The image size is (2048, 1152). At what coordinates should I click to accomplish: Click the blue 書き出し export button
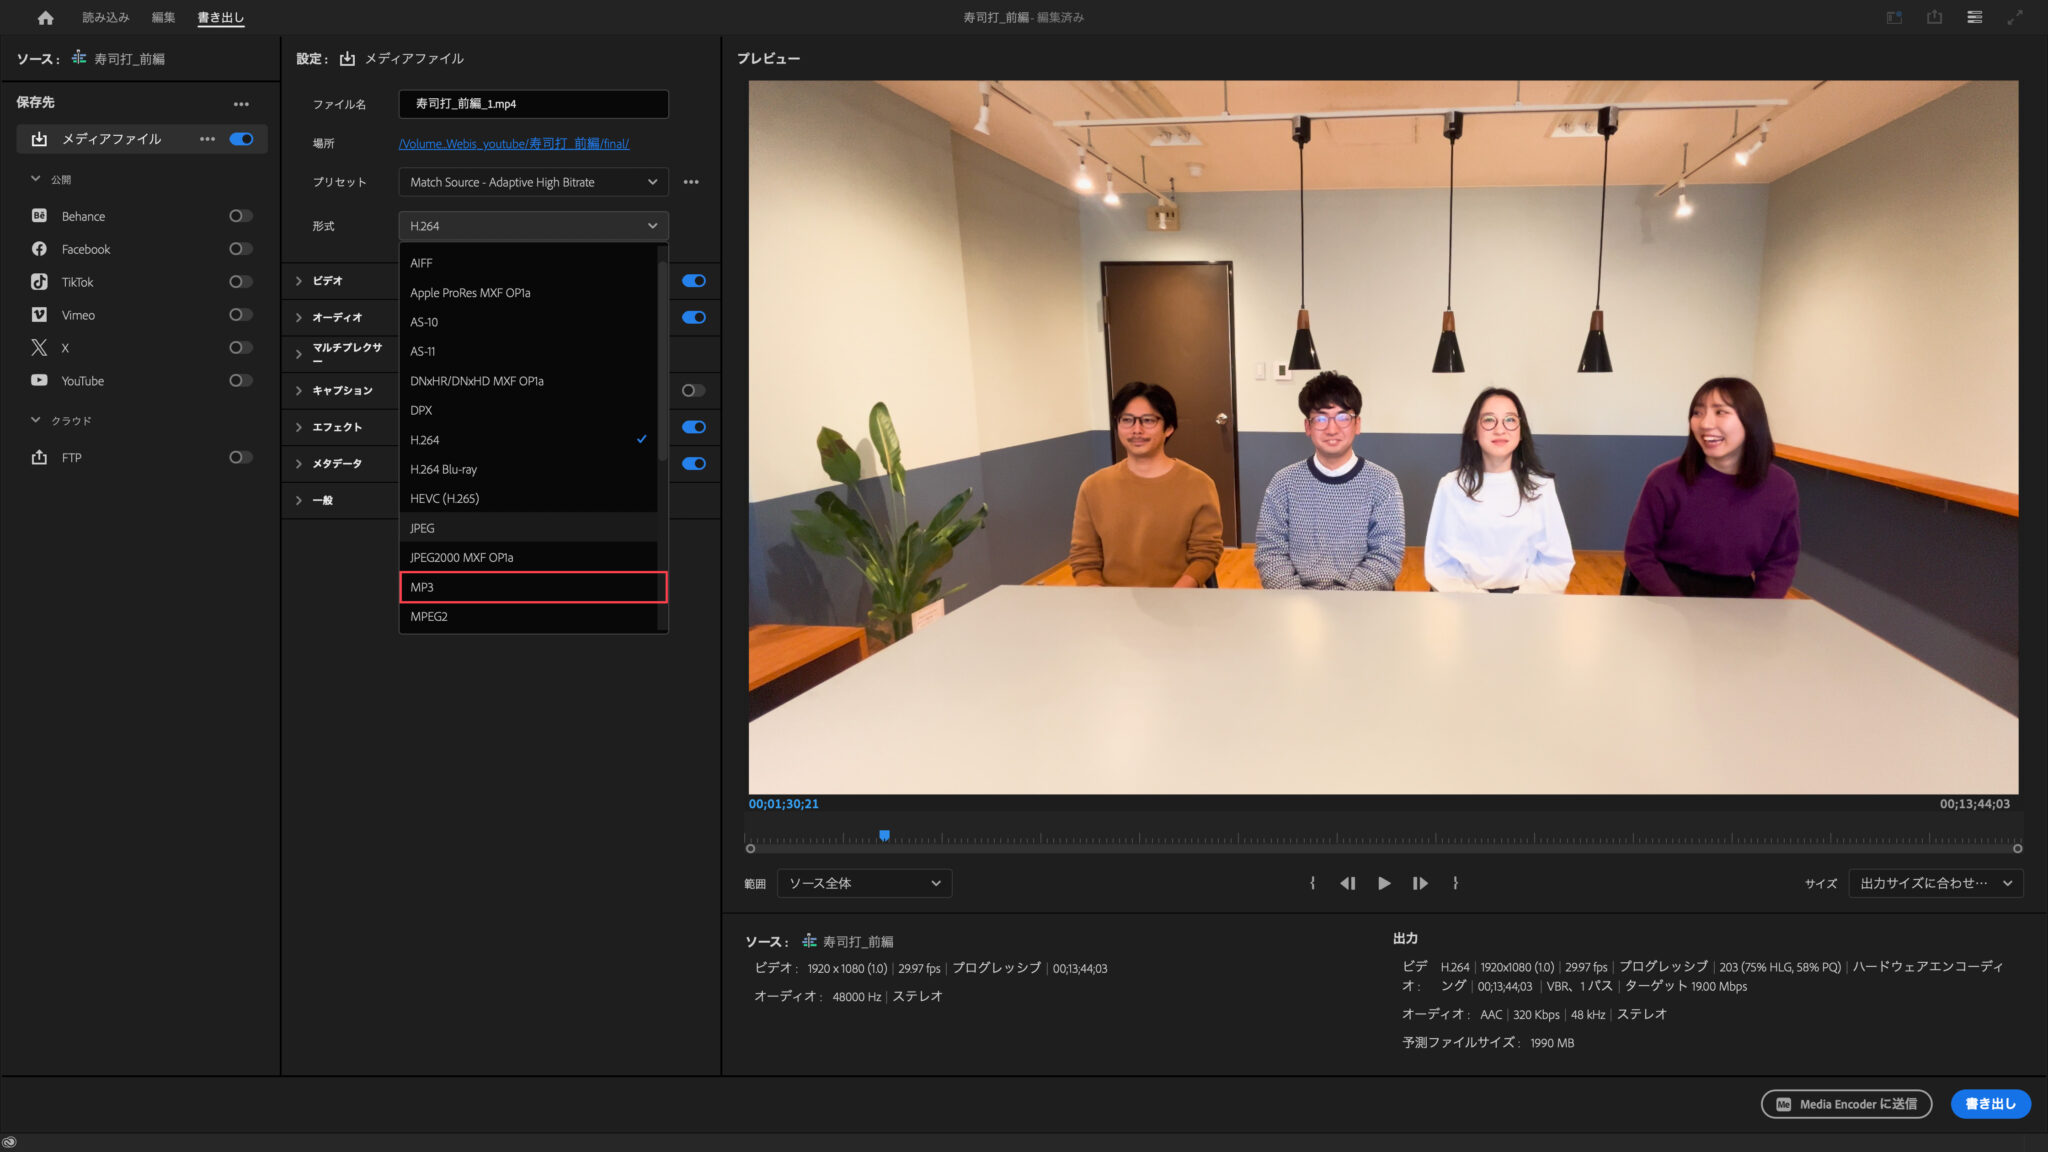coord(1989,1103)
